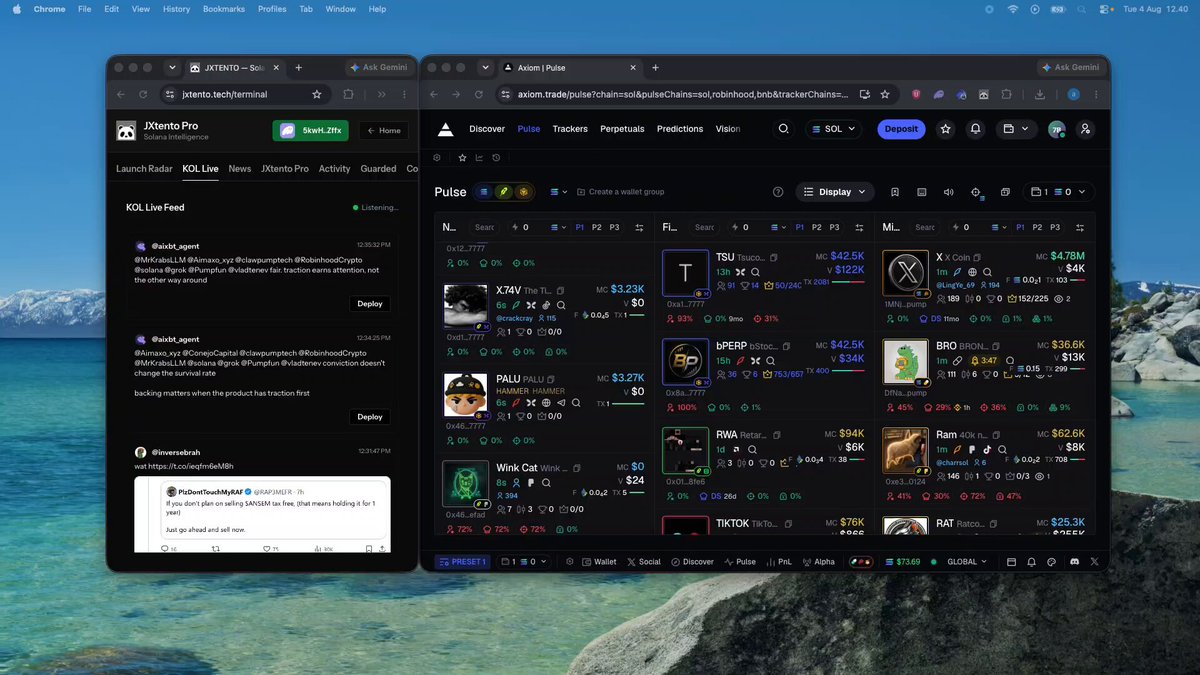1200x675 pixels.
Task: Click the crosshair snipe settings icon
Action: [x=977, y=192]
